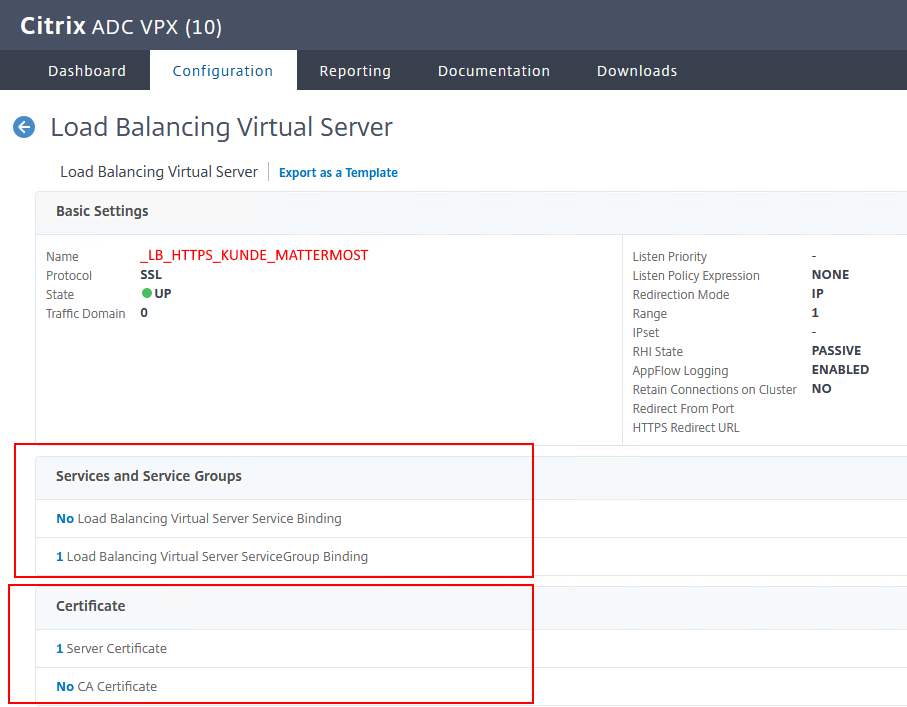
Task: Click the Export as a Template link
Action: pos(338,173)
